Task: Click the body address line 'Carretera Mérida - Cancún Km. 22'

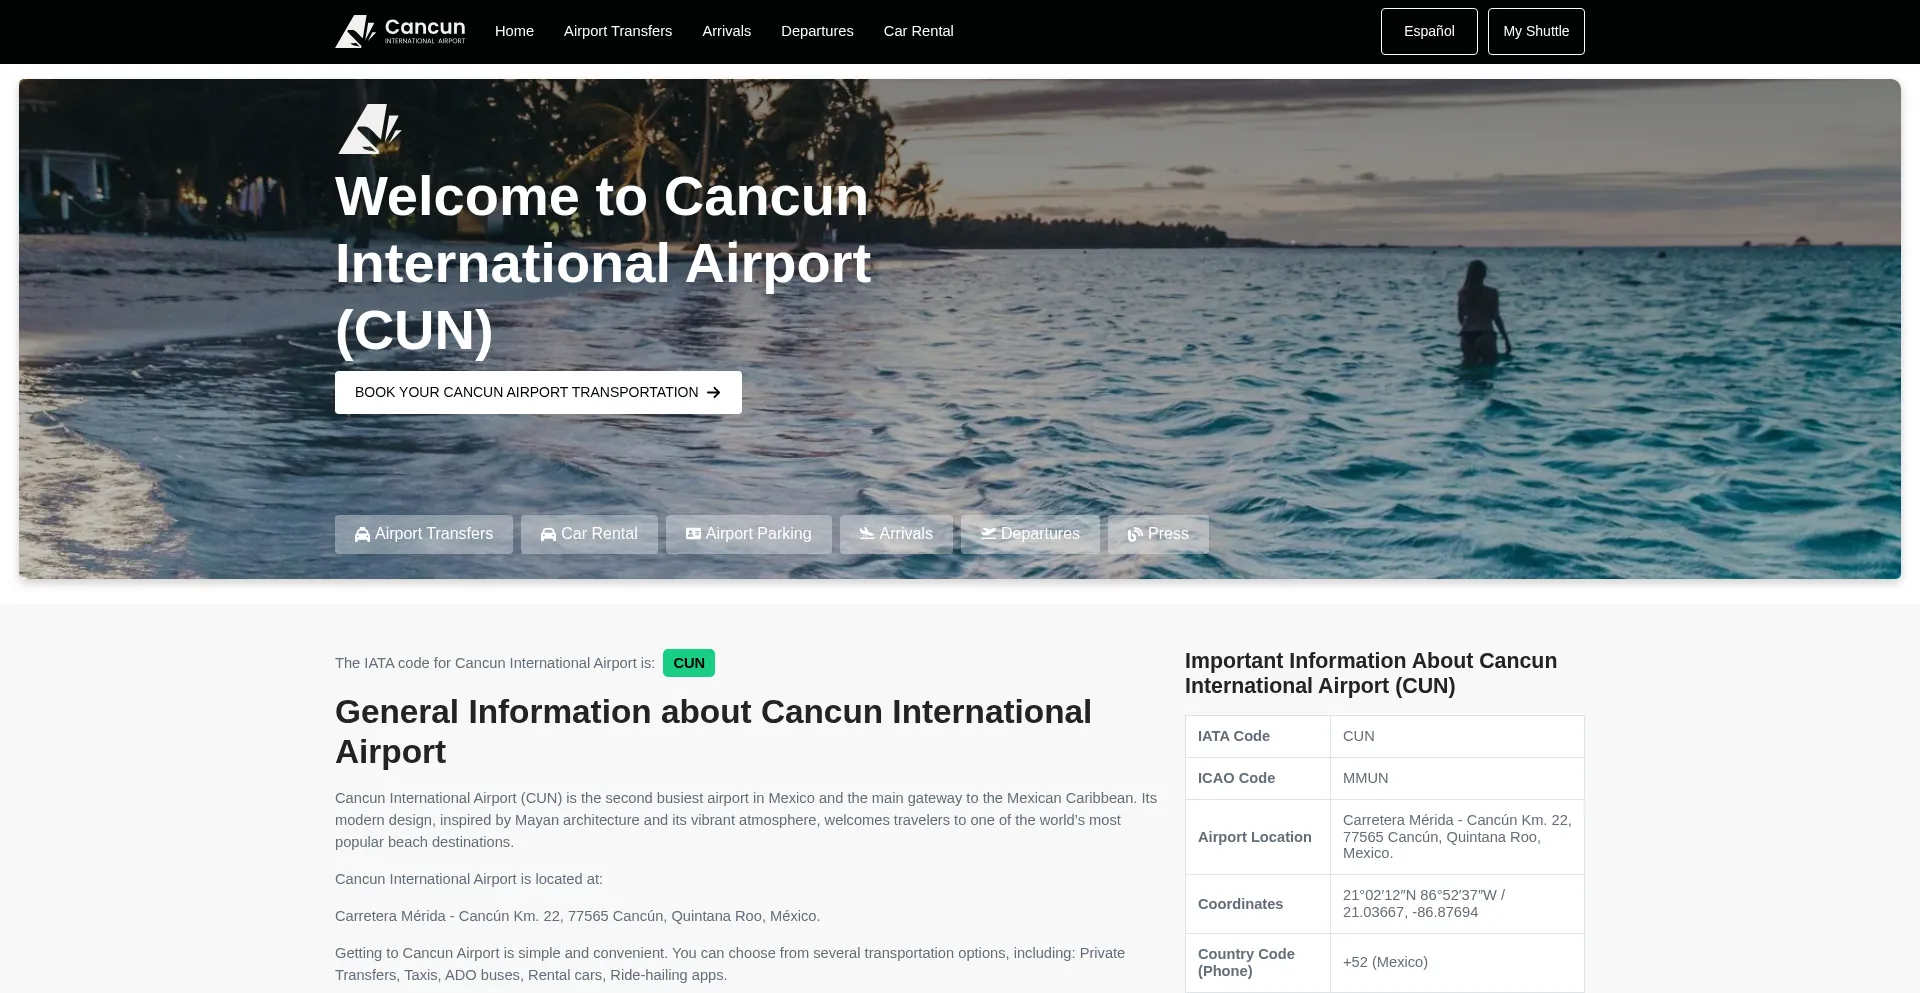Action: tap(577, 916)
